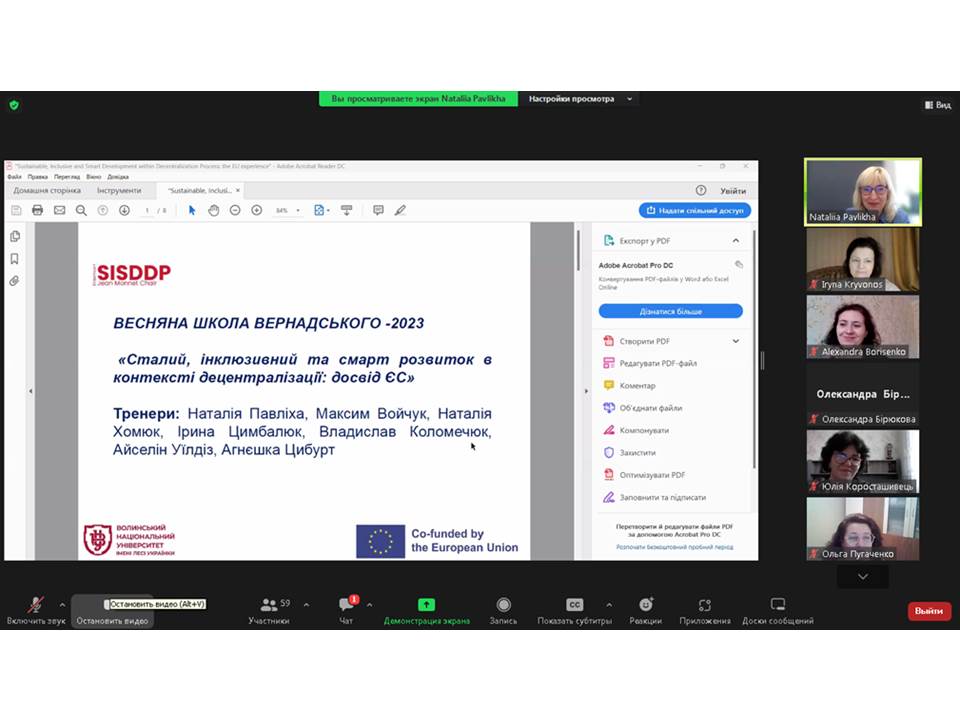Collapse the left navigation pane arrow
Screen dimensions: 960x720
(31, 391)
